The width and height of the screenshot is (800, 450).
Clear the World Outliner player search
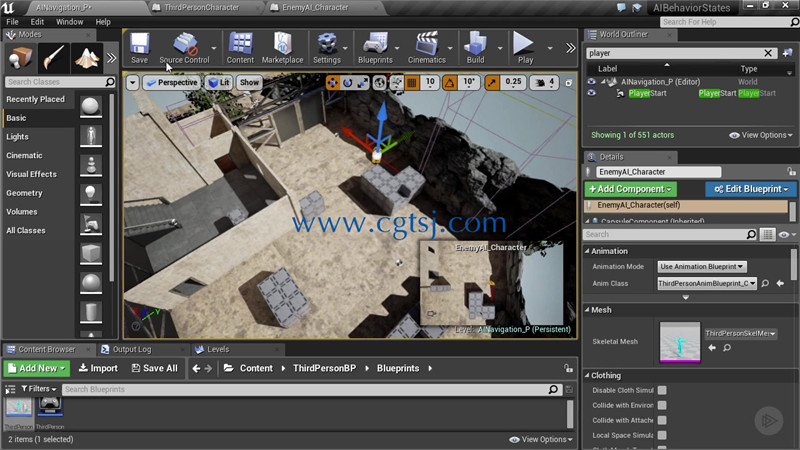(x=768, y=53)
